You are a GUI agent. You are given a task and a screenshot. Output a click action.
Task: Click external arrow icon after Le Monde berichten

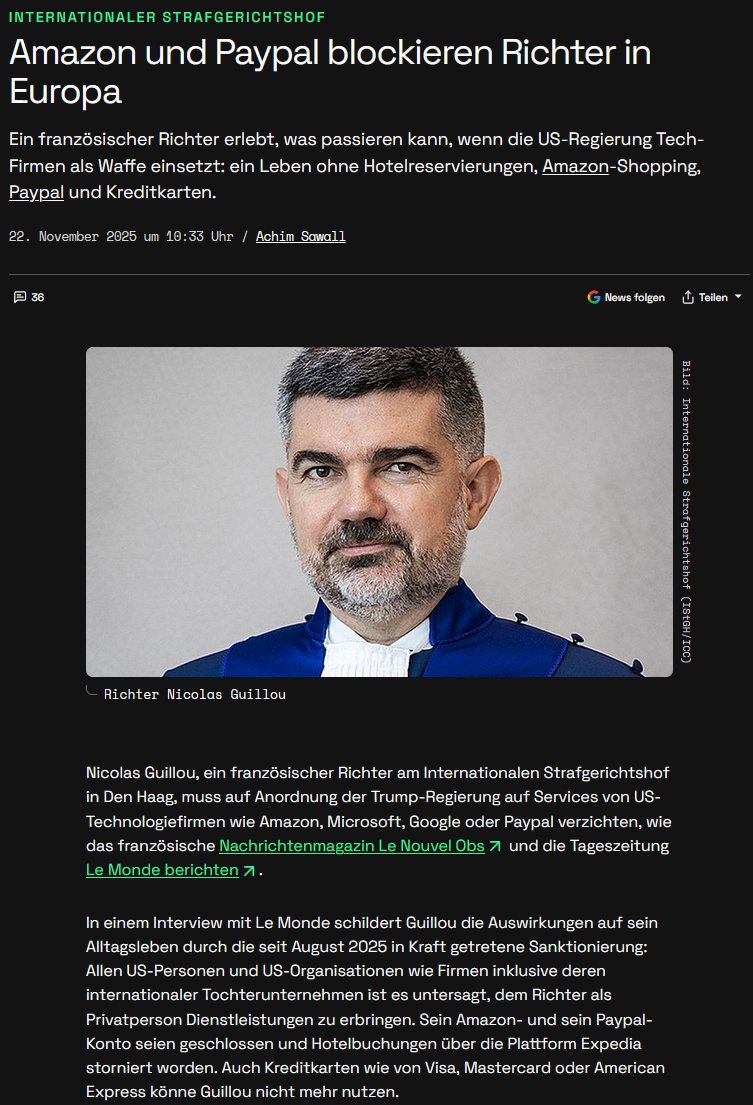(249, 871)
